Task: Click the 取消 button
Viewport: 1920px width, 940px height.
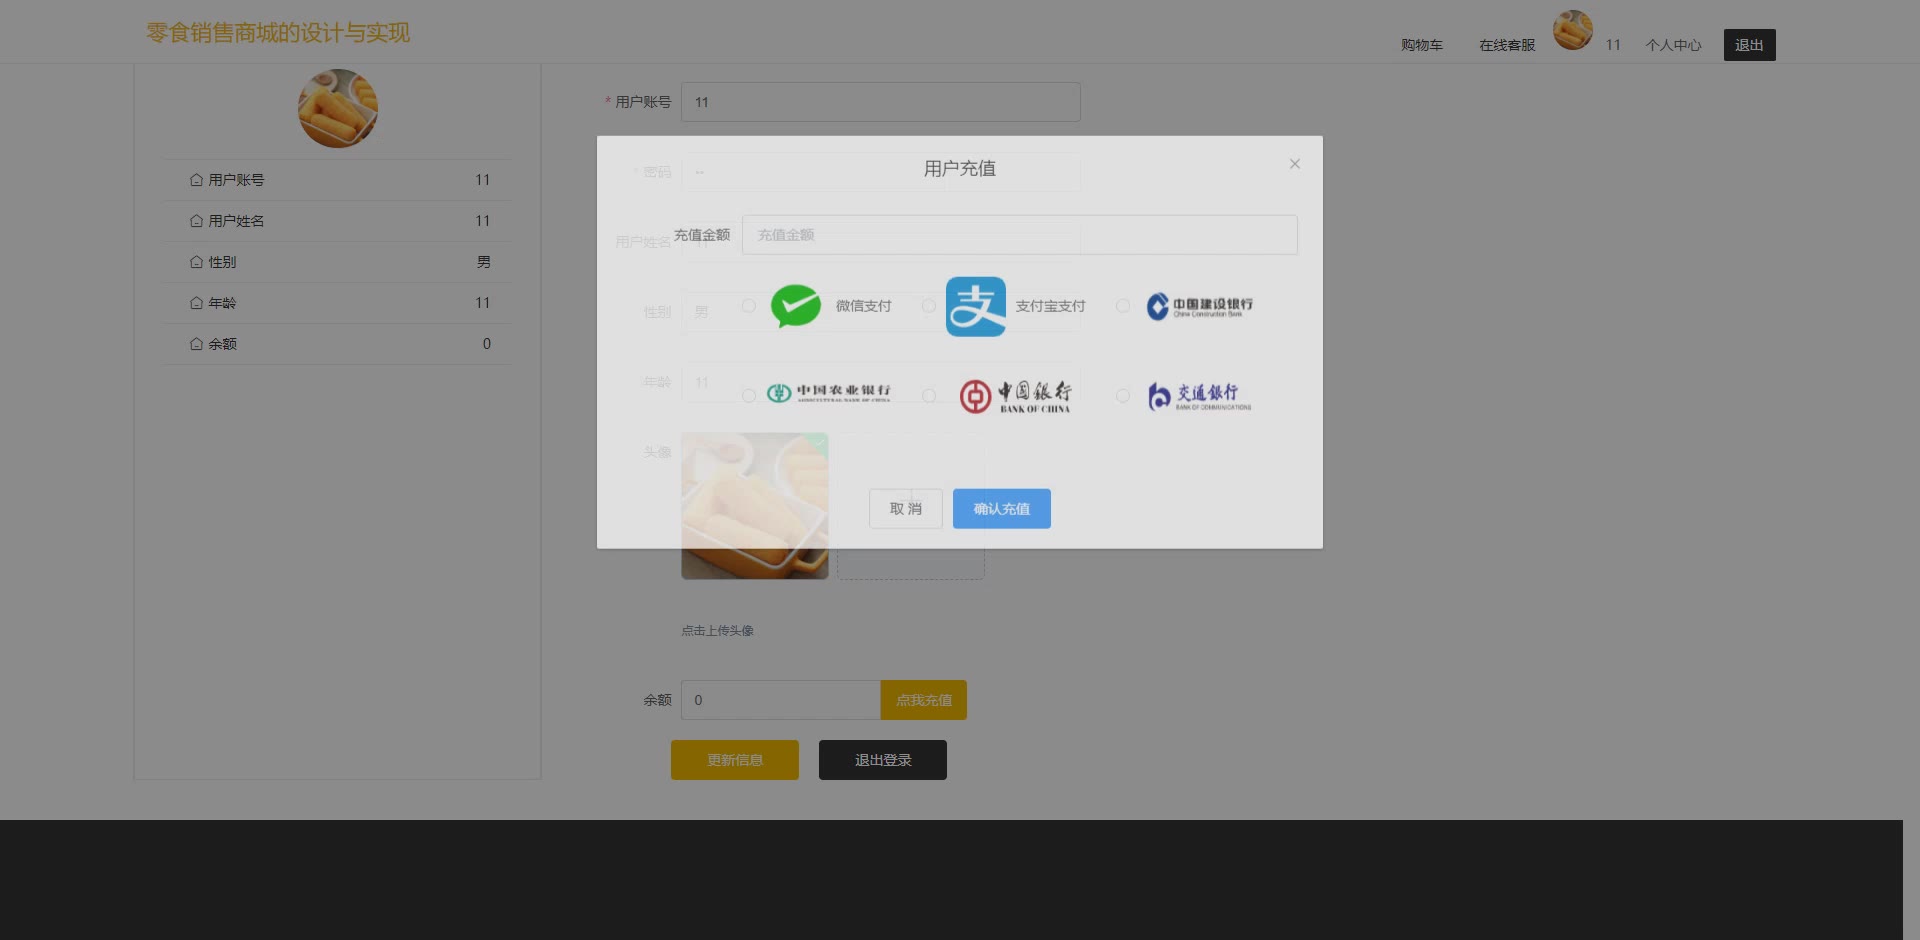Action: click(906, 509)
